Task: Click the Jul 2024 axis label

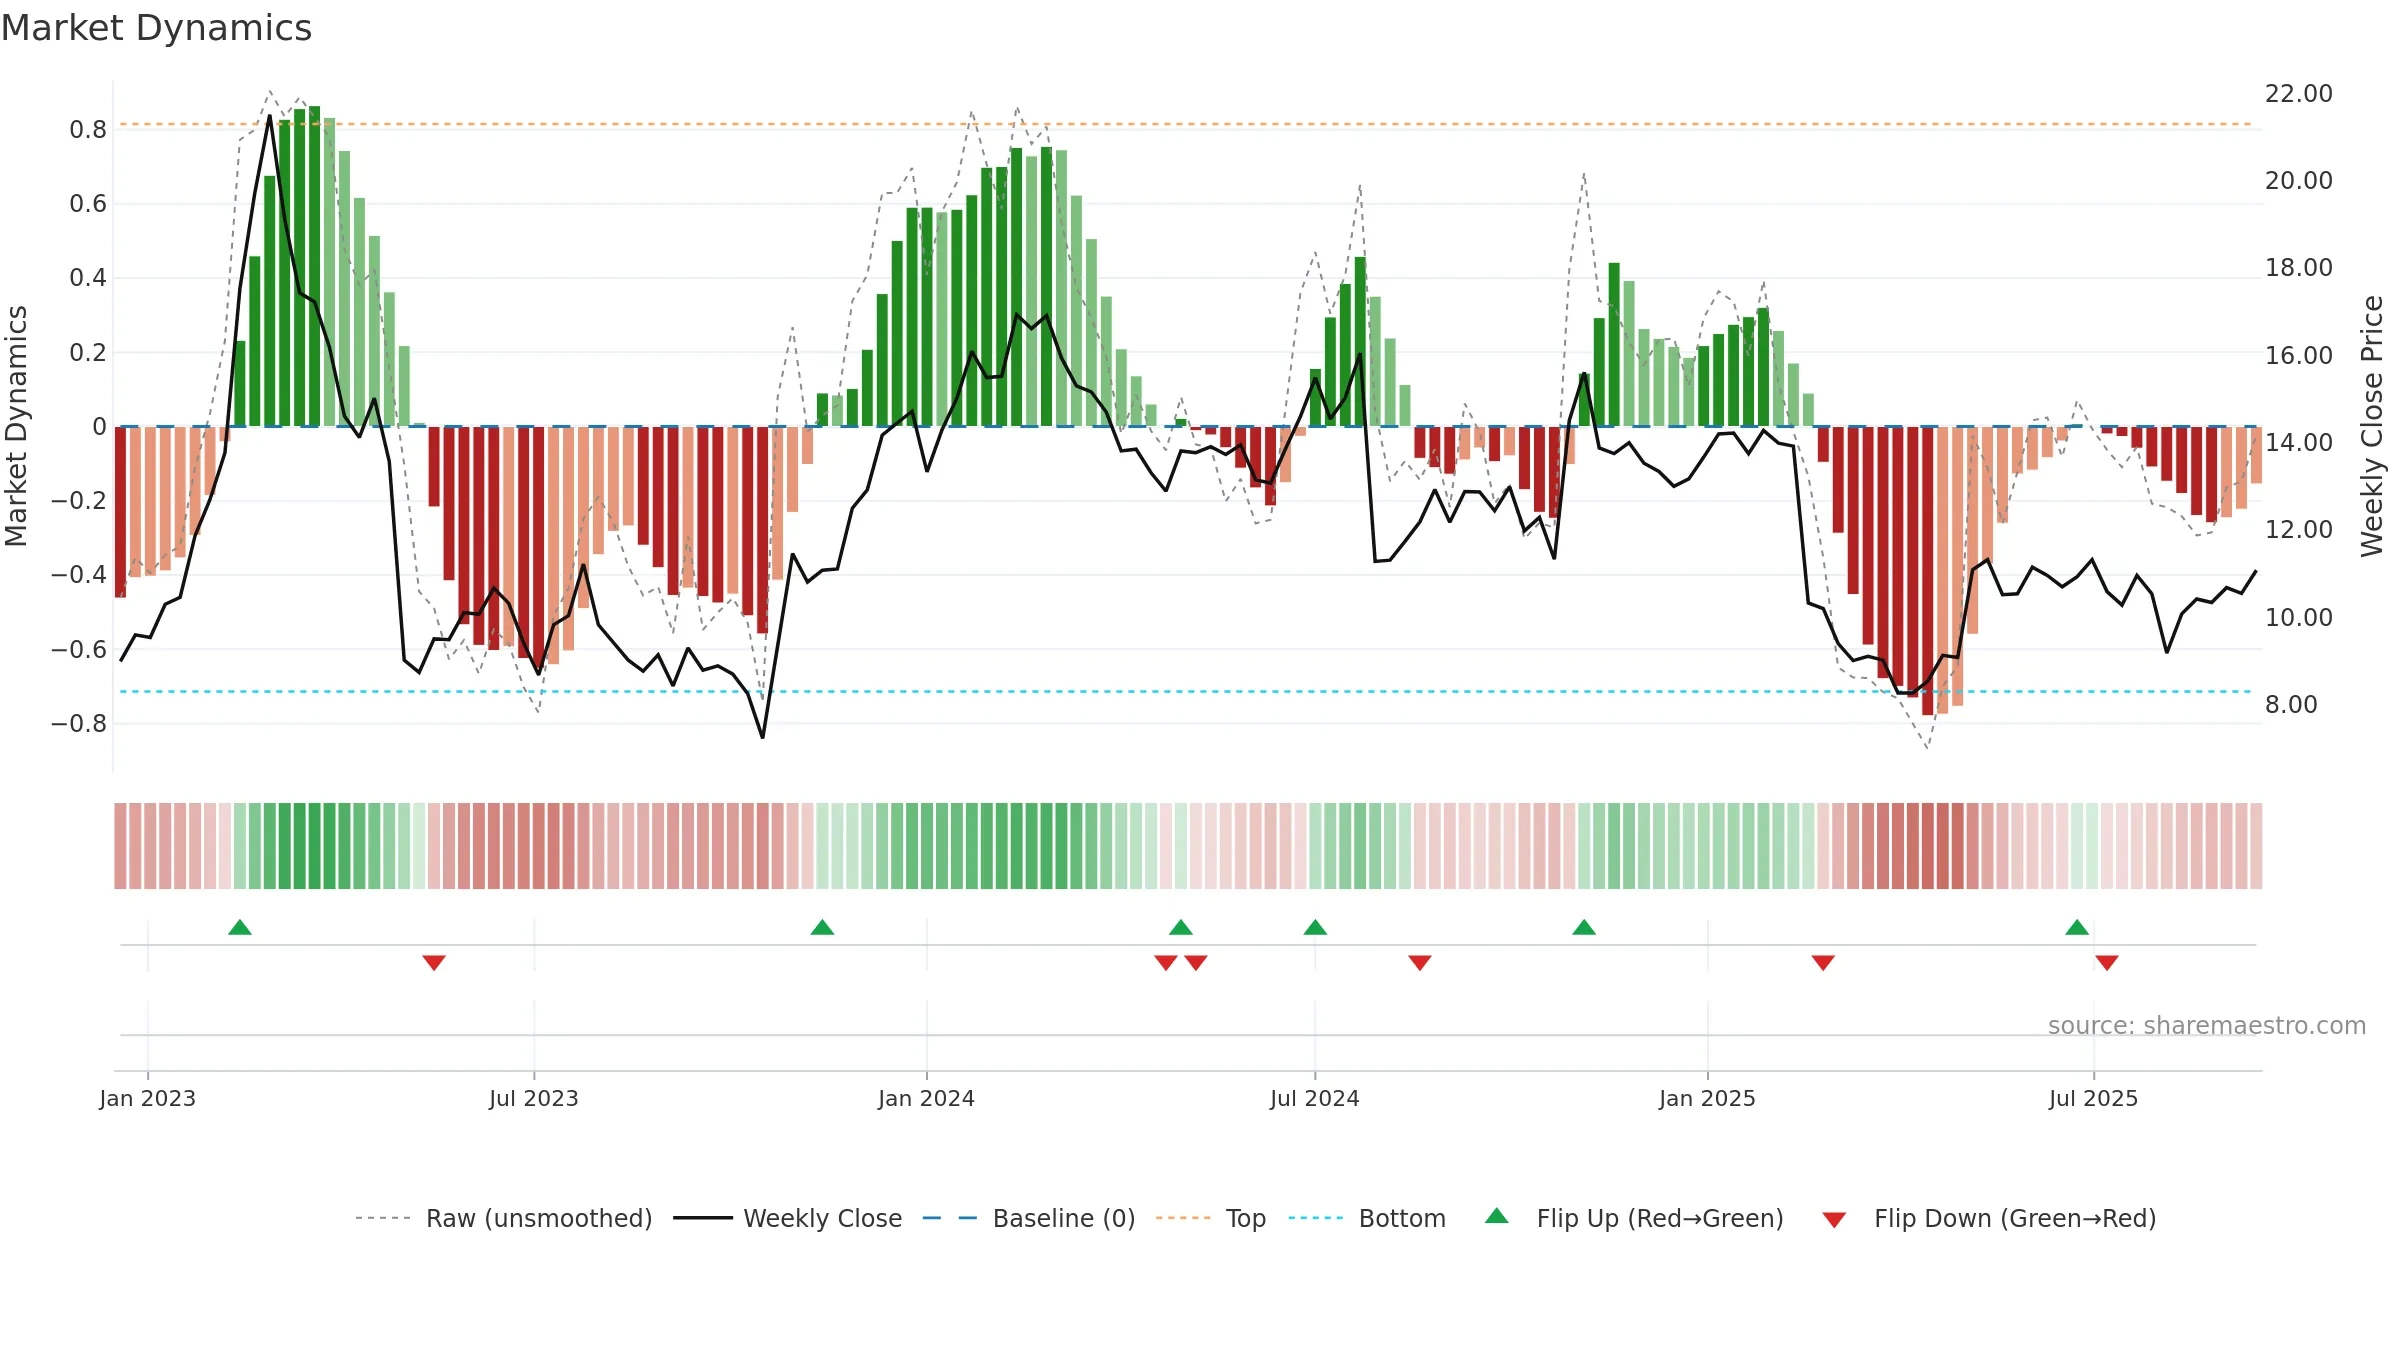Action: [1315, 1098]
